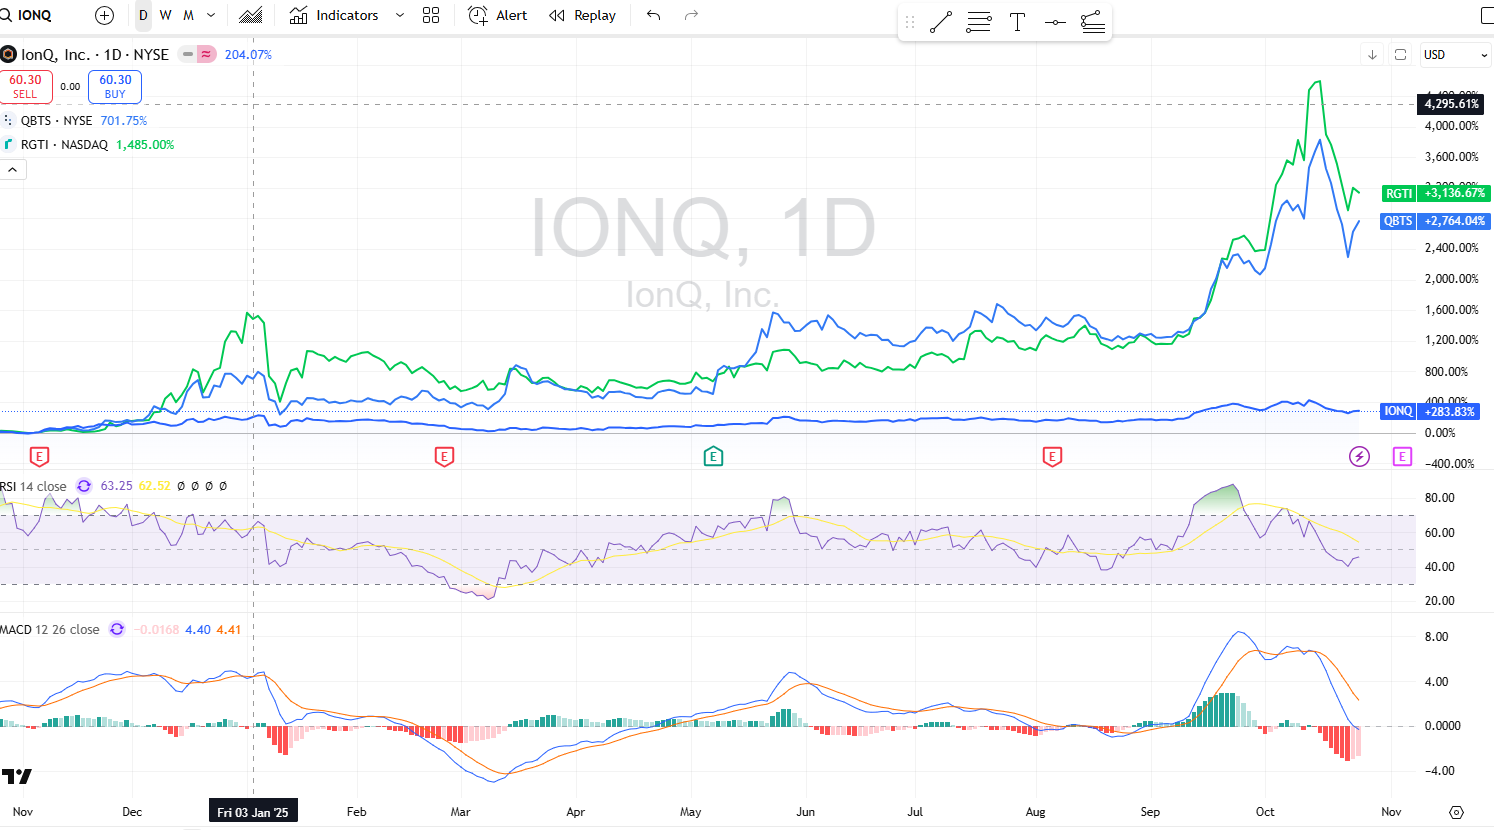Start bar Replay mode
The height and width of the screenshot is (830, 1494).
pos(582,15)
